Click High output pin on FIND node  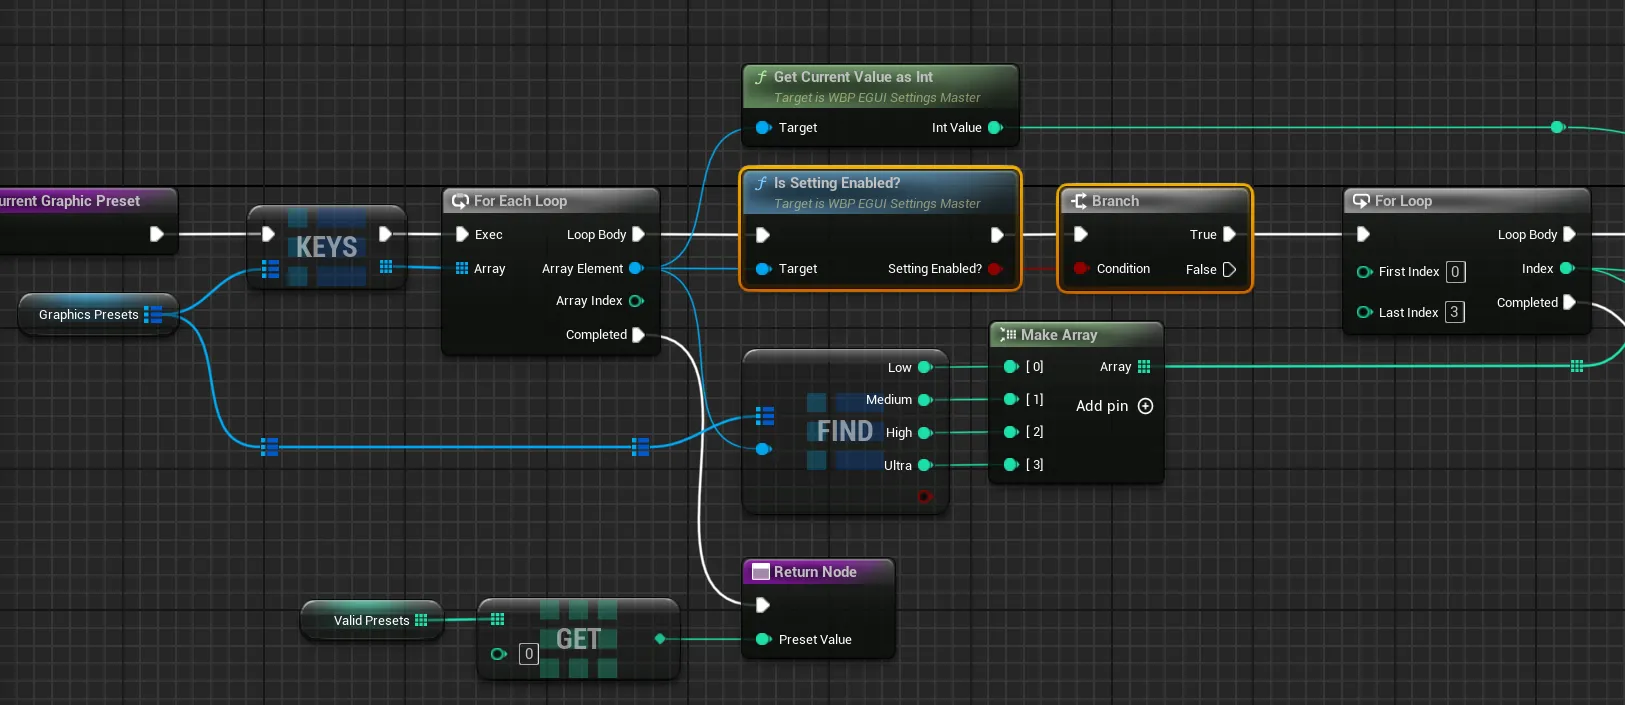click(x=925, y=433)
